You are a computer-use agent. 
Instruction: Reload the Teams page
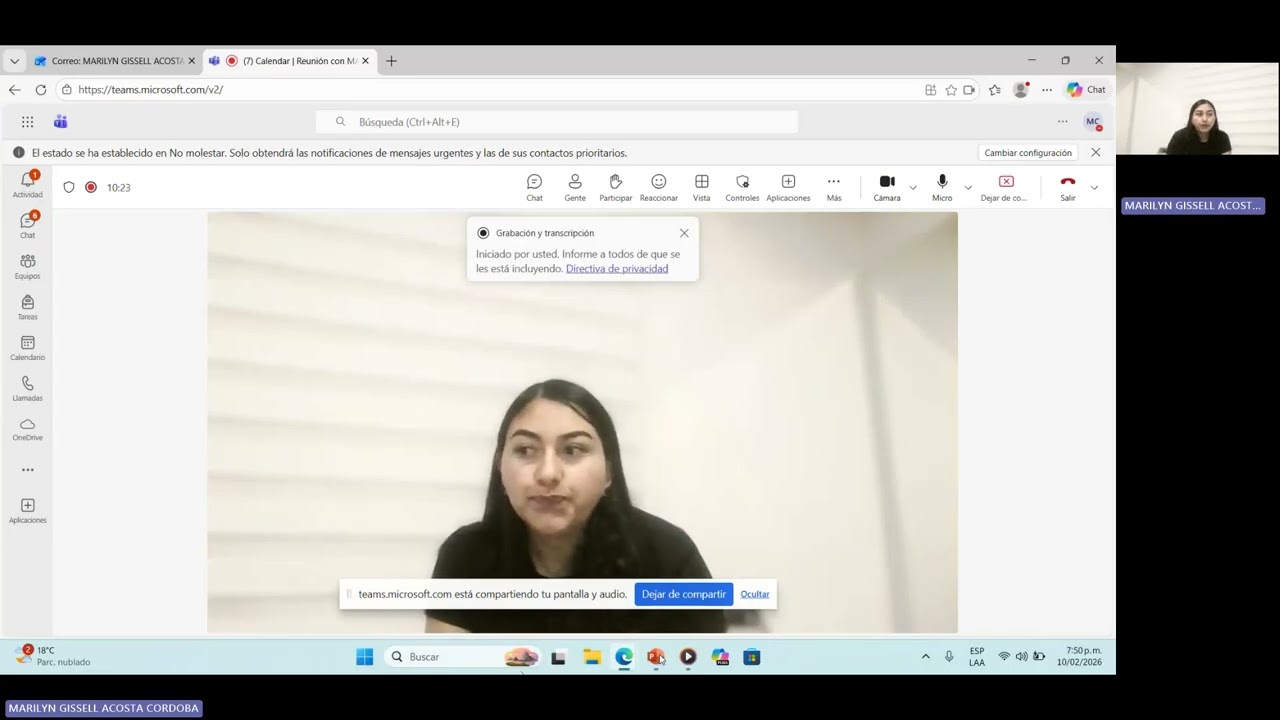click(41, 90)
